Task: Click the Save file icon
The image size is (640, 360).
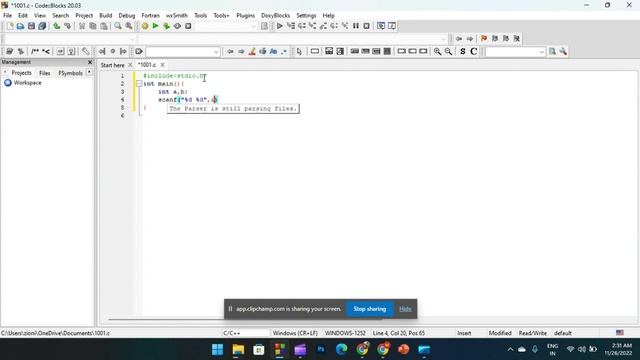Action: tap(31, 26)
